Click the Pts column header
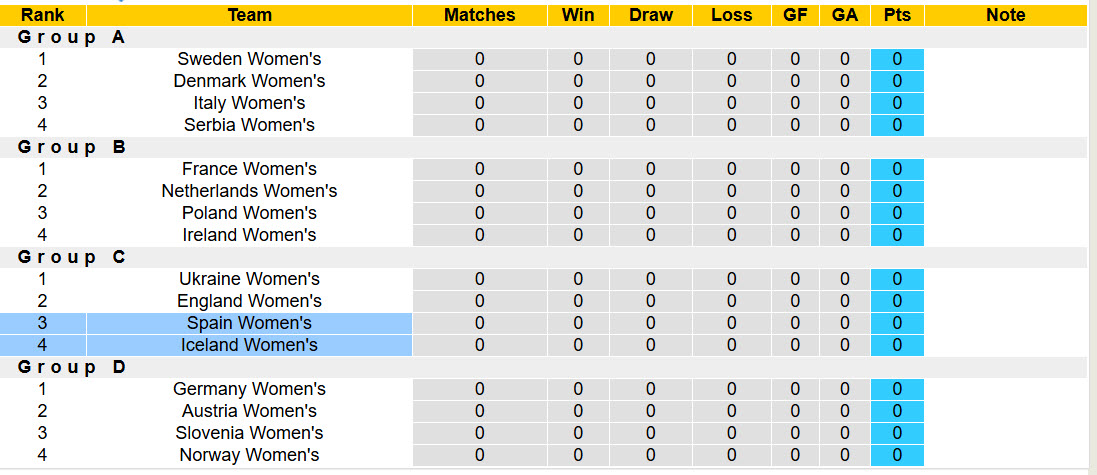The image size is (1097, 475). (897, 15)
